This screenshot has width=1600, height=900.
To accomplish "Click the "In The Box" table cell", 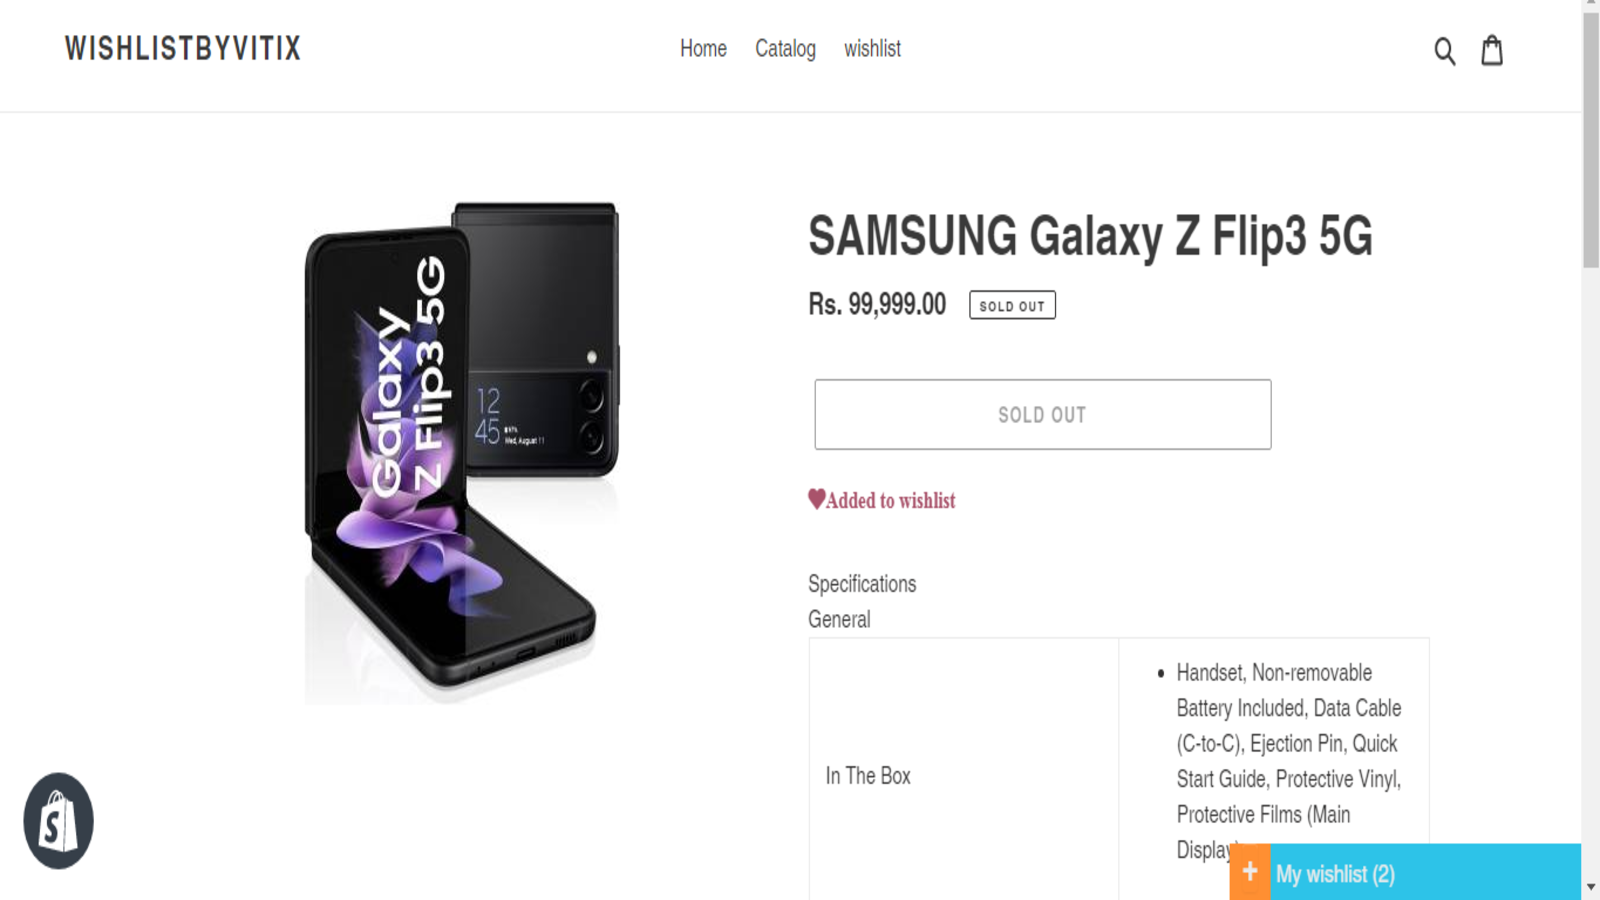I will [868, 776].
